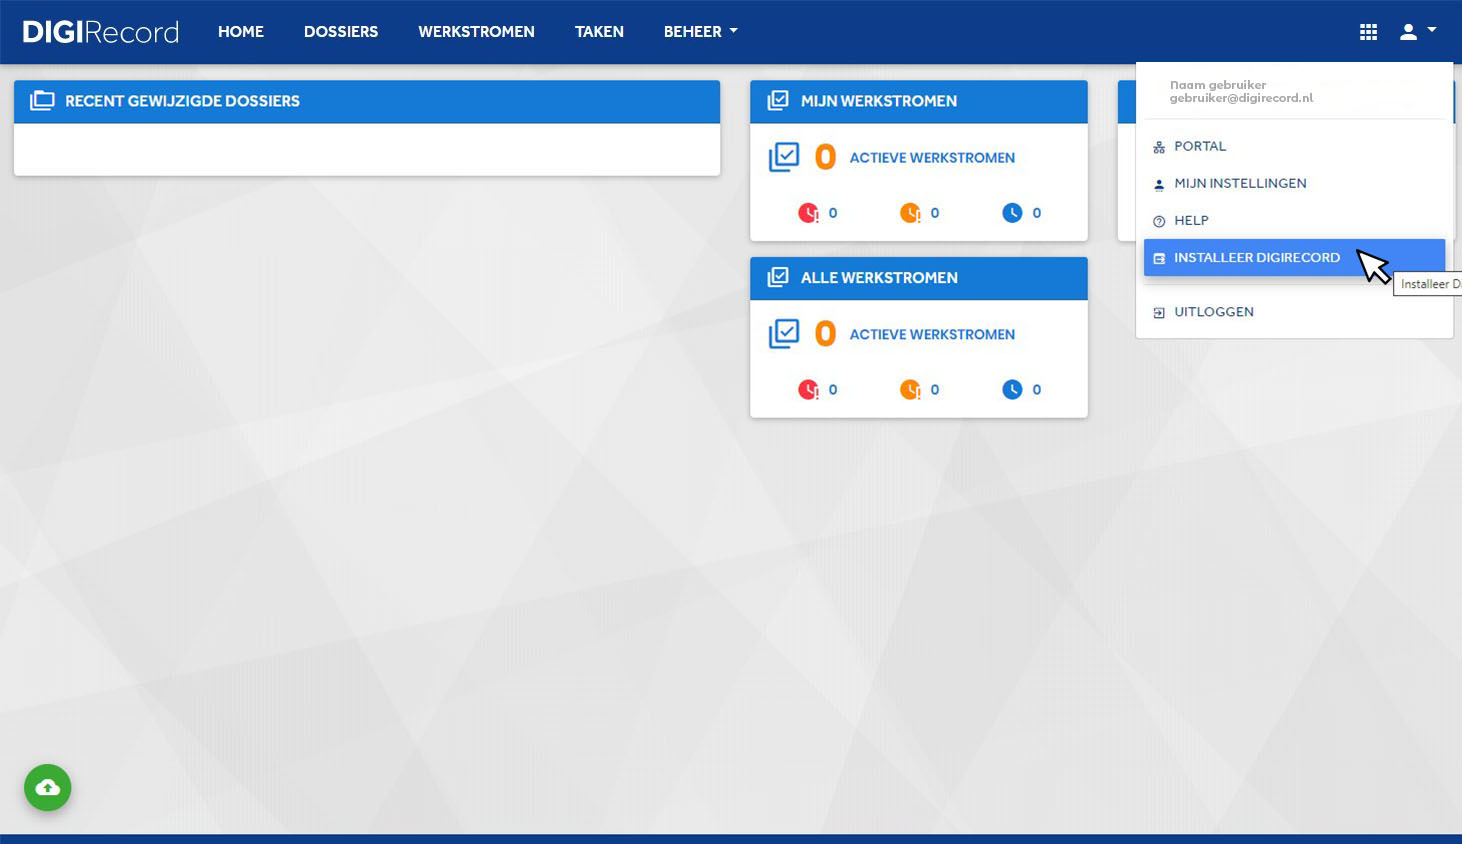Click the green cloud upload button
The image size is (1462, 844).
tap(48, 788)
